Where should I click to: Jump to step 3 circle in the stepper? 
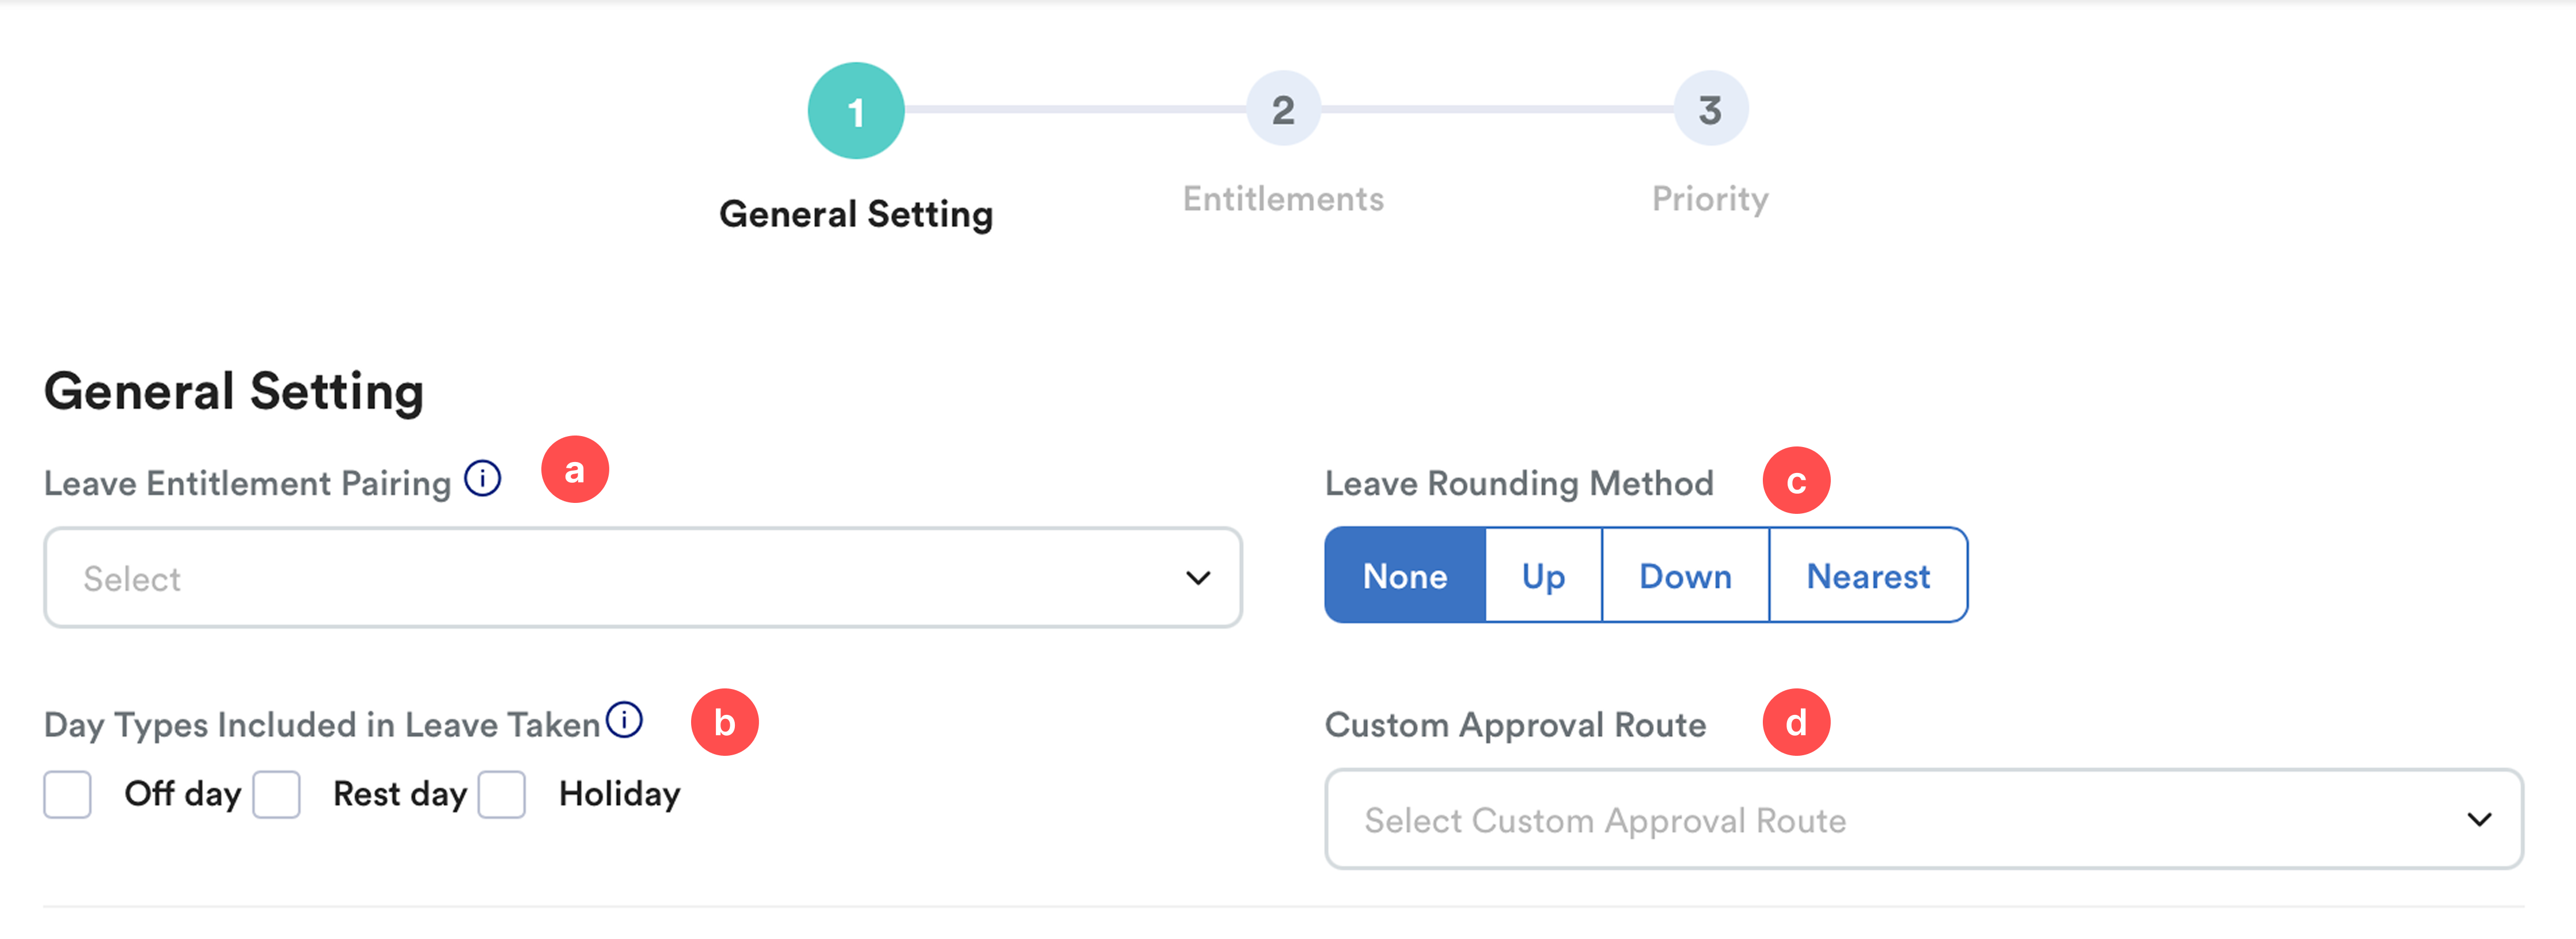1710,109
